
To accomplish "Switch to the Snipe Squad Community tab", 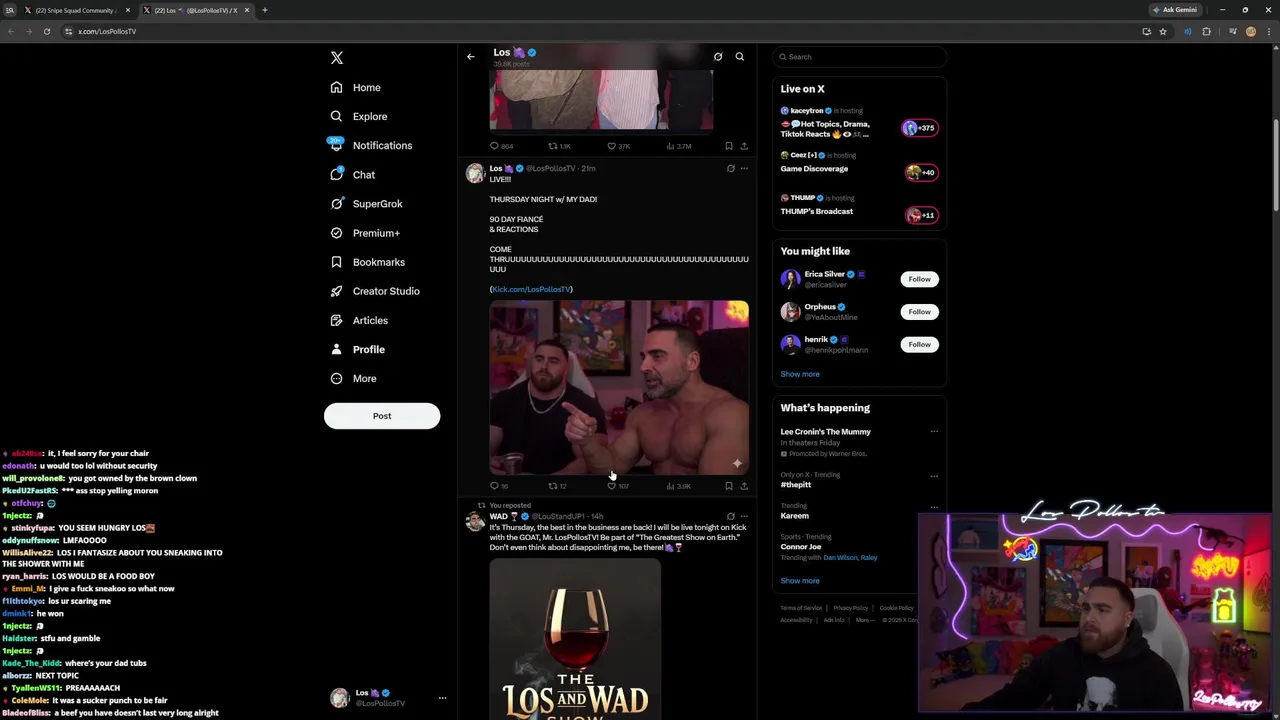I will click(75, 10).
